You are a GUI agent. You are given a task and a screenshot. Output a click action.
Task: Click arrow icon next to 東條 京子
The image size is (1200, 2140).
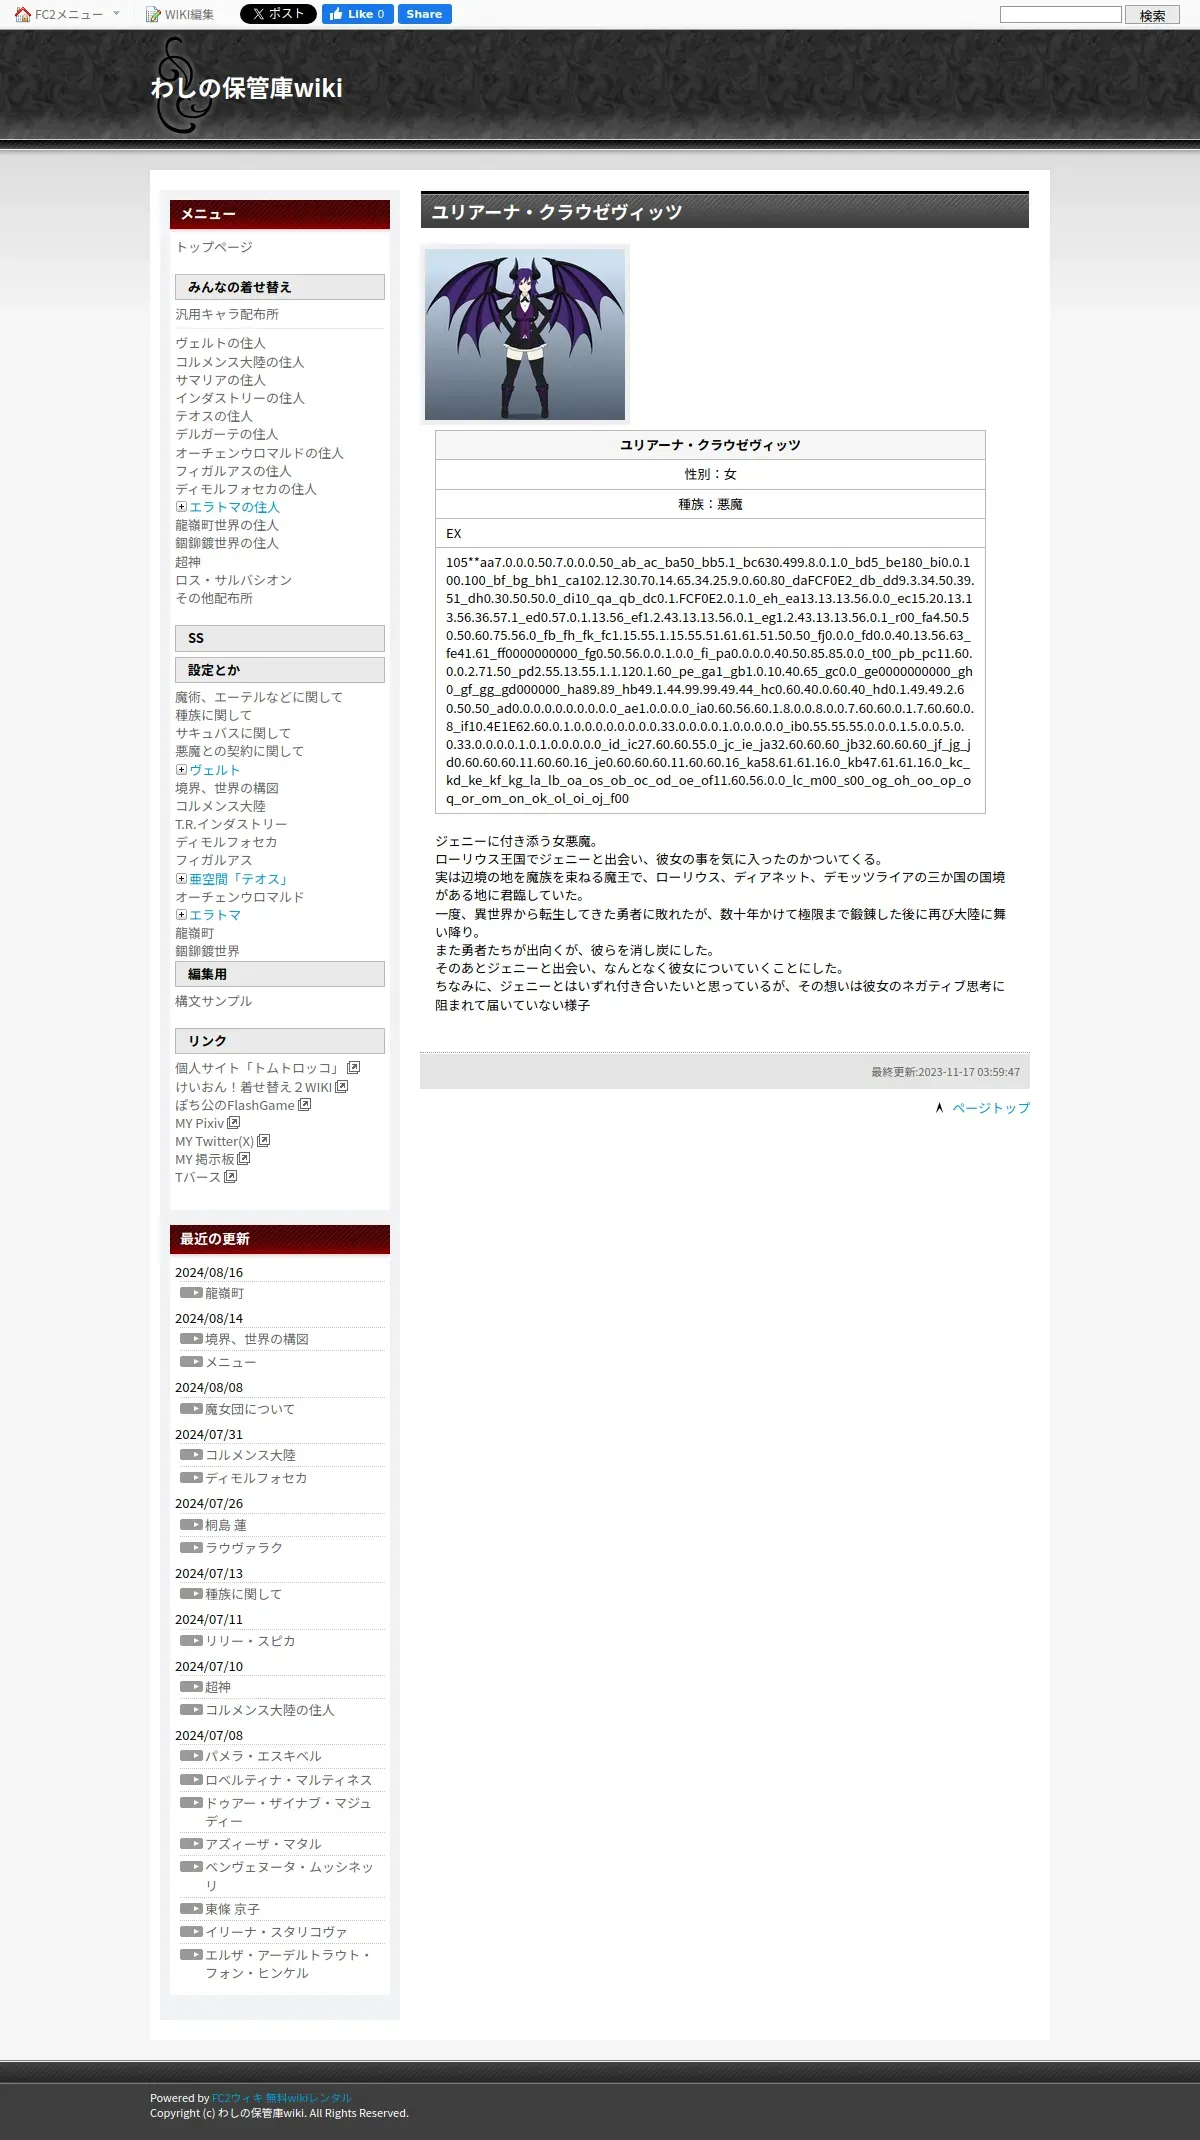tap(191, 1909)
